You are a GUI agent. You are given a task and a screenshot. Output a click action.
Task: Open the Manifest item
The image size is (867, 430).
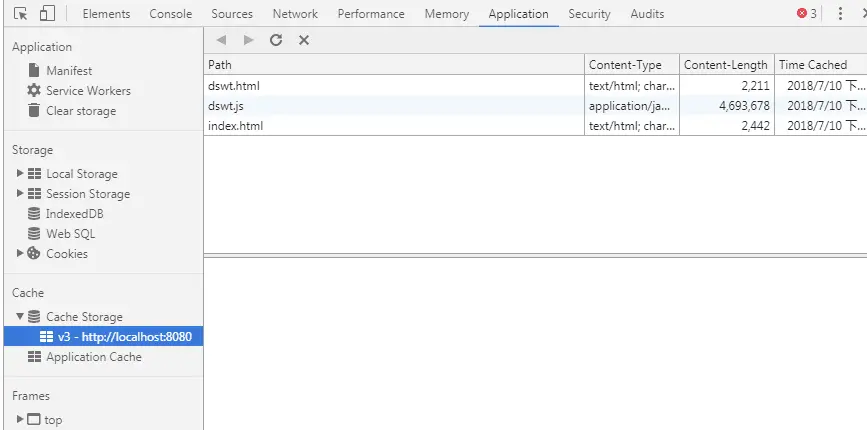click(x=69, y=71)
